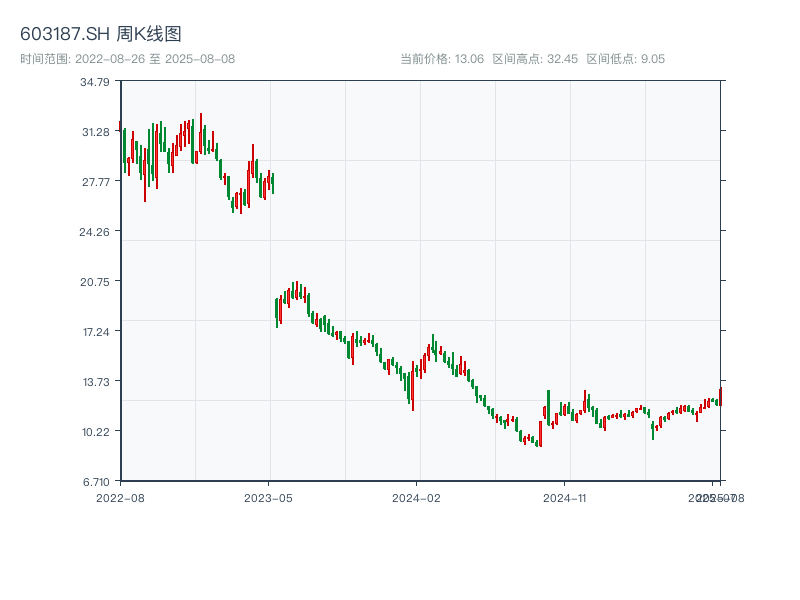Select the 时间范围 date range text

127,59
